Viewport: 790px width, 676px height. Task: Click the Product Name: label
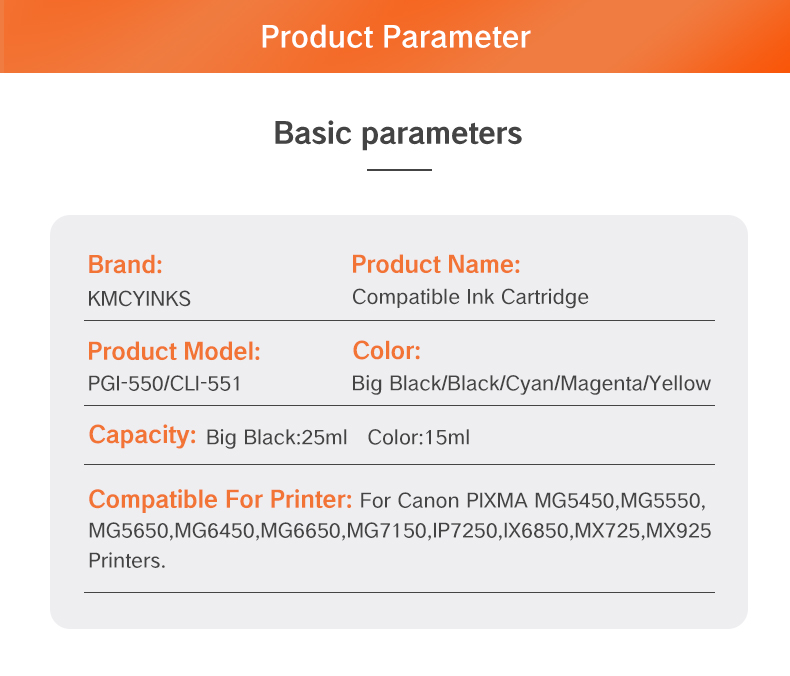436,265
